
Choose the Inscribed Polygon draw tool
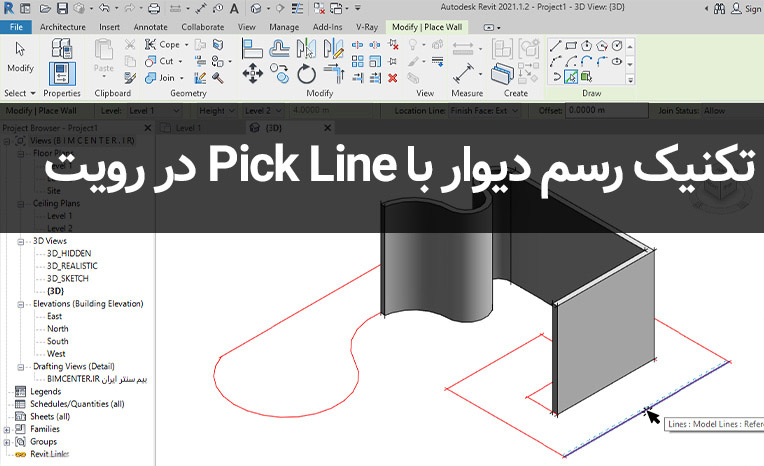point(587,46)
